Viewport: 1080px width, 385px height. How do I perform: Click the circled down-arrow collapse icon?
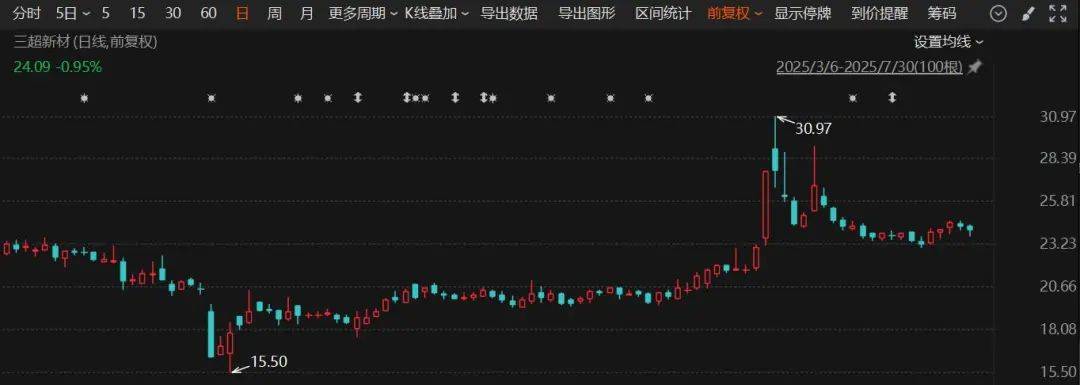tap(997, 13)
